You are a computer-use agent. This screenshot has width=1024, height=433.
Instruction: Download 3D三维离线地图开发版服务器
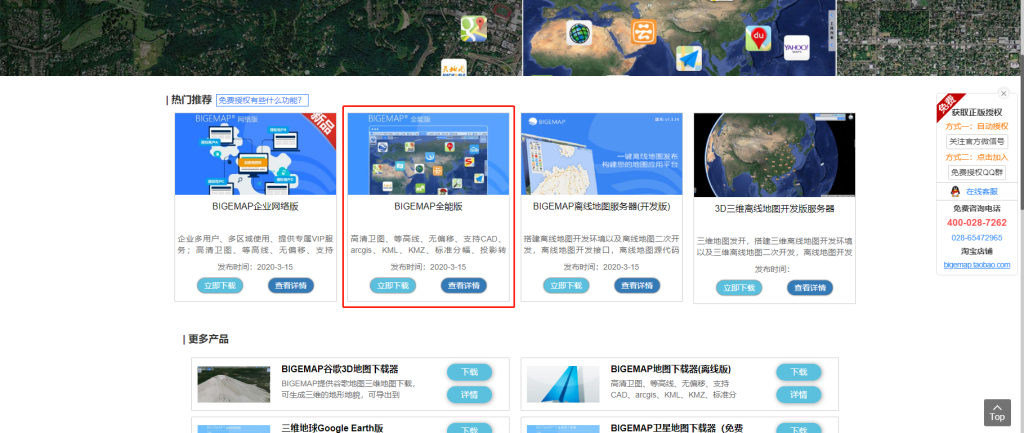pyautogui.click(x=739, y=287)
